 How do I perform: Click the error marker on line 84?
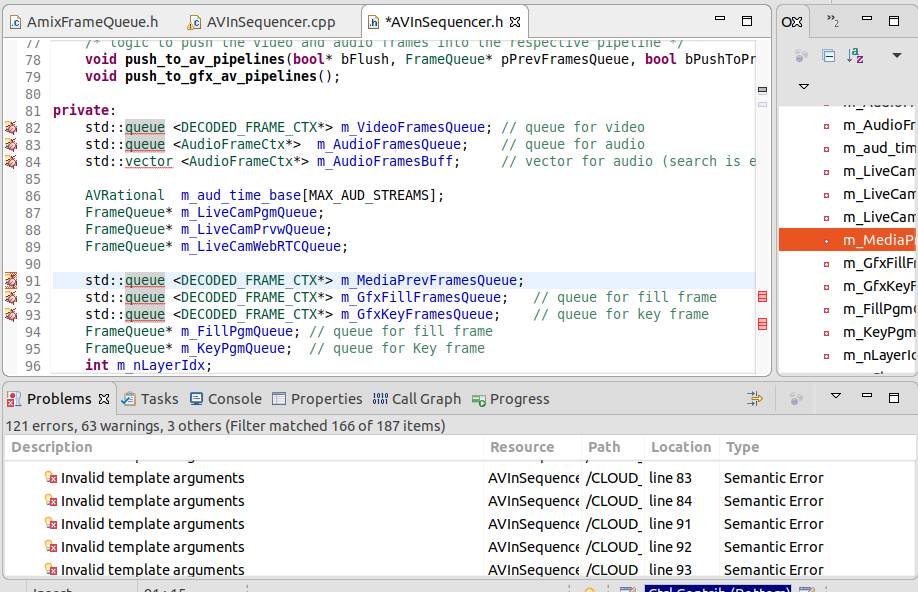coord(11,162)
